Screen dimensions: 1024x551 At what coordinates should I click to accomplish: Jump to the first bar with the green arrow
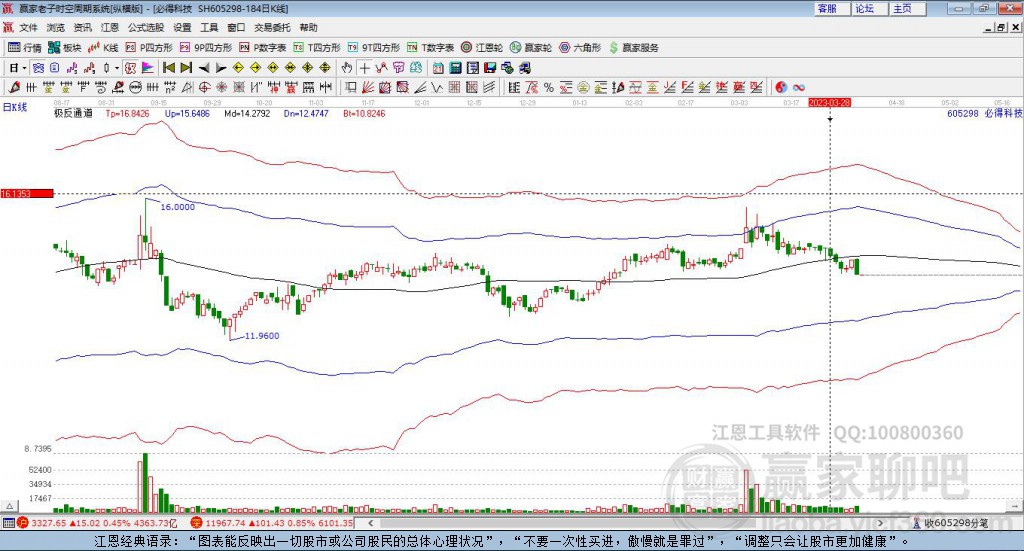tap(168, 68)
